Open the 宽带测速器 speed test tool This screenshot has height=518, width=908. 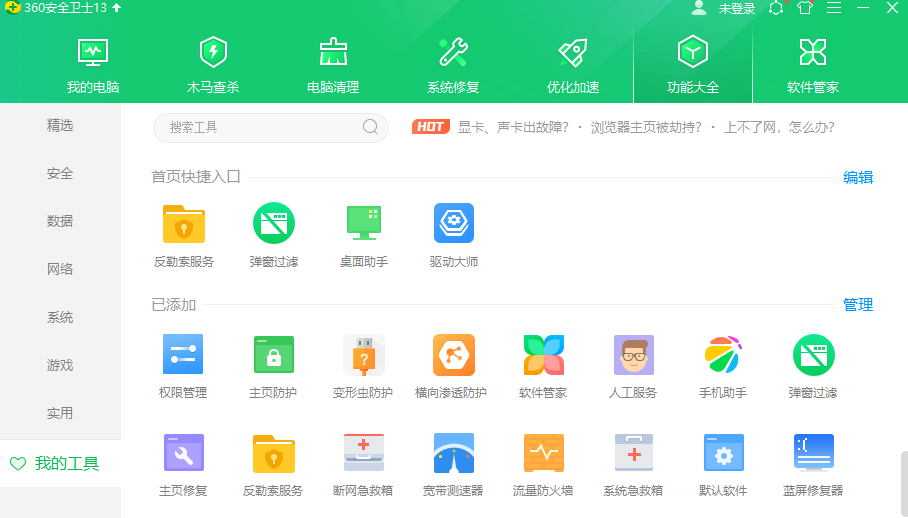tap(453, 453)
